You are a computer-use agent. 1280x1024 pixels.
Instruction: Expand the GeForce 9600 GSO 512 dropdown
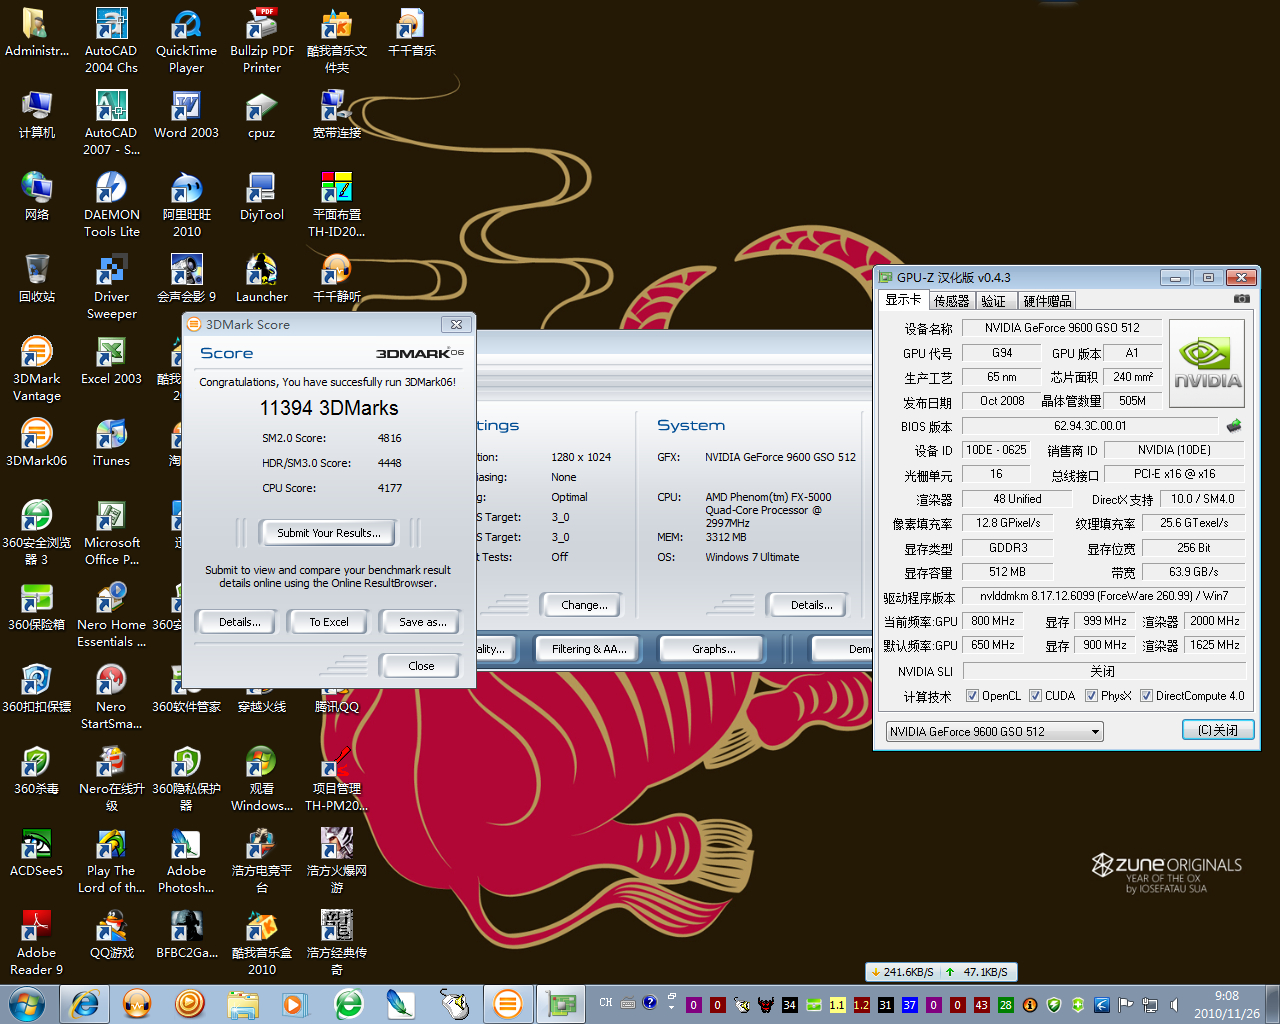[1095, 732]
